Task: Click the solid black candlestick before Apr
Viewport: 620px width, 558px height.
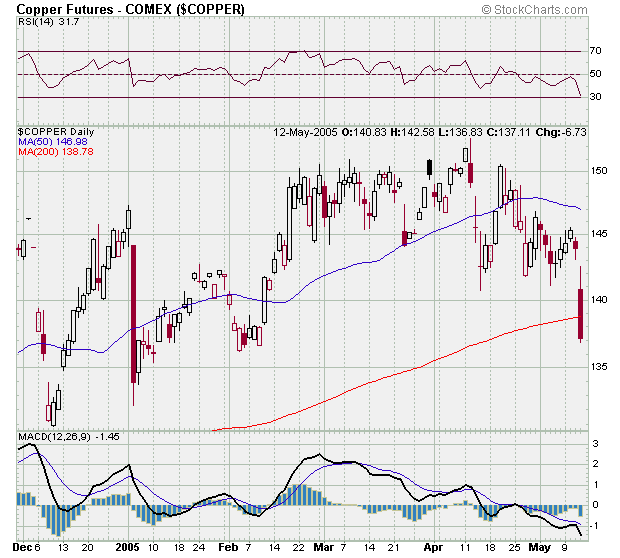Action: point(429,168)
